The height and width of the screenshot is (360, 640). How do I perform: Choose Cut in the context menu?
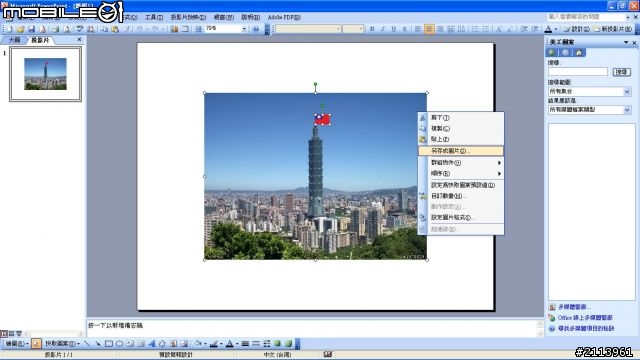(461, 118)
